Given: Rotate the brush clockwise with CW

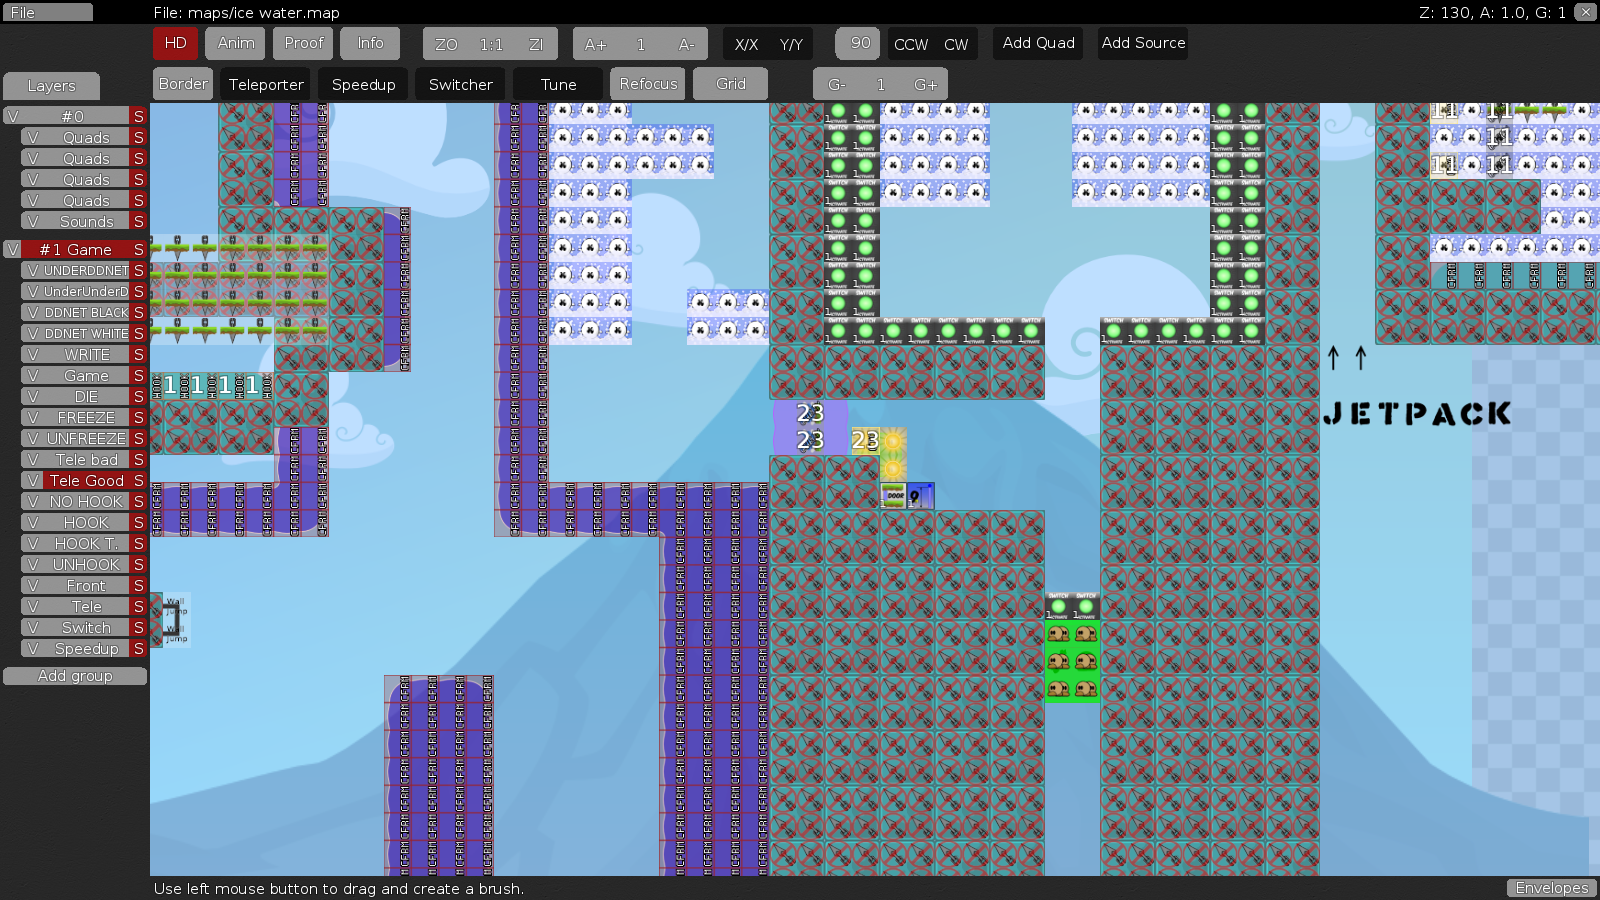Looking at the screenshot, I should [x=957, y=44].
